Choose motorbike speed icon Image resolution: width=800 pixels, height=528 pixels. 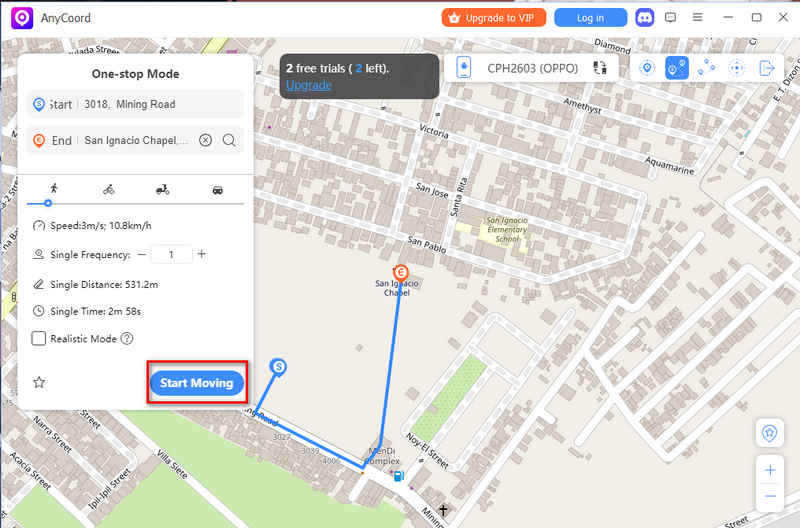point(162,190)
